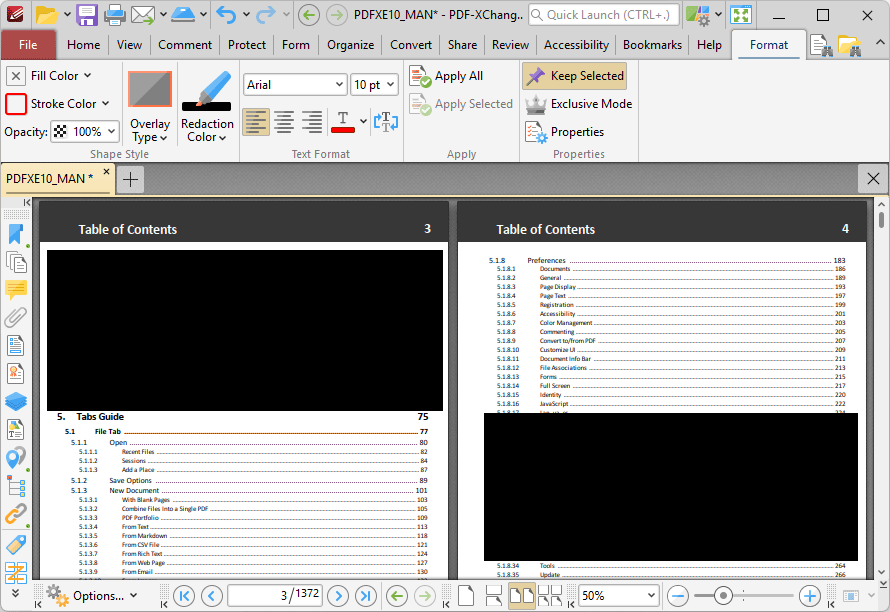The height and width of the screenshot is (612, 890).
Task: Open the Bookmarks pane from sidebar
Action: click(x=16, y=233)
